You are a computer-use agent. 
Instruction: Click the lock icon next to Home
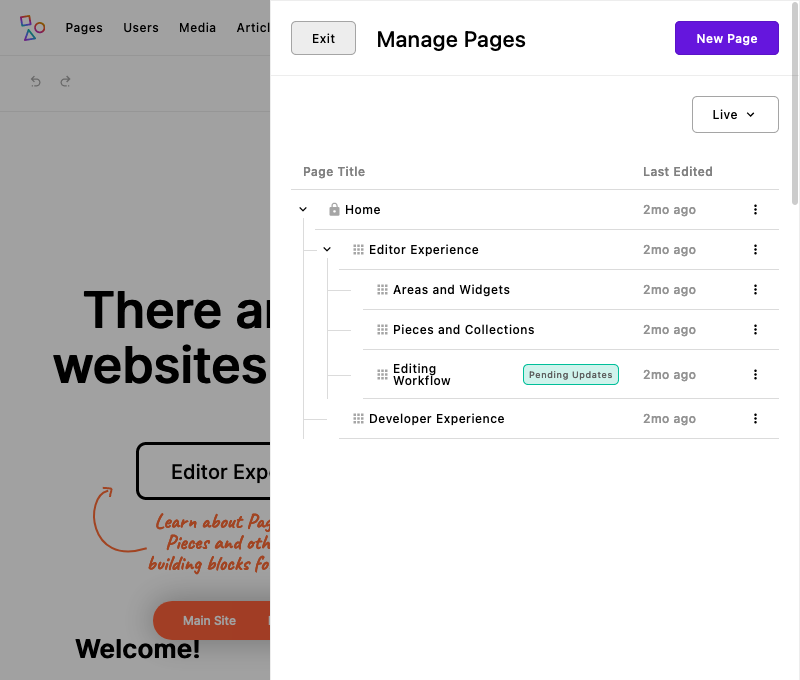pos(333,209)
